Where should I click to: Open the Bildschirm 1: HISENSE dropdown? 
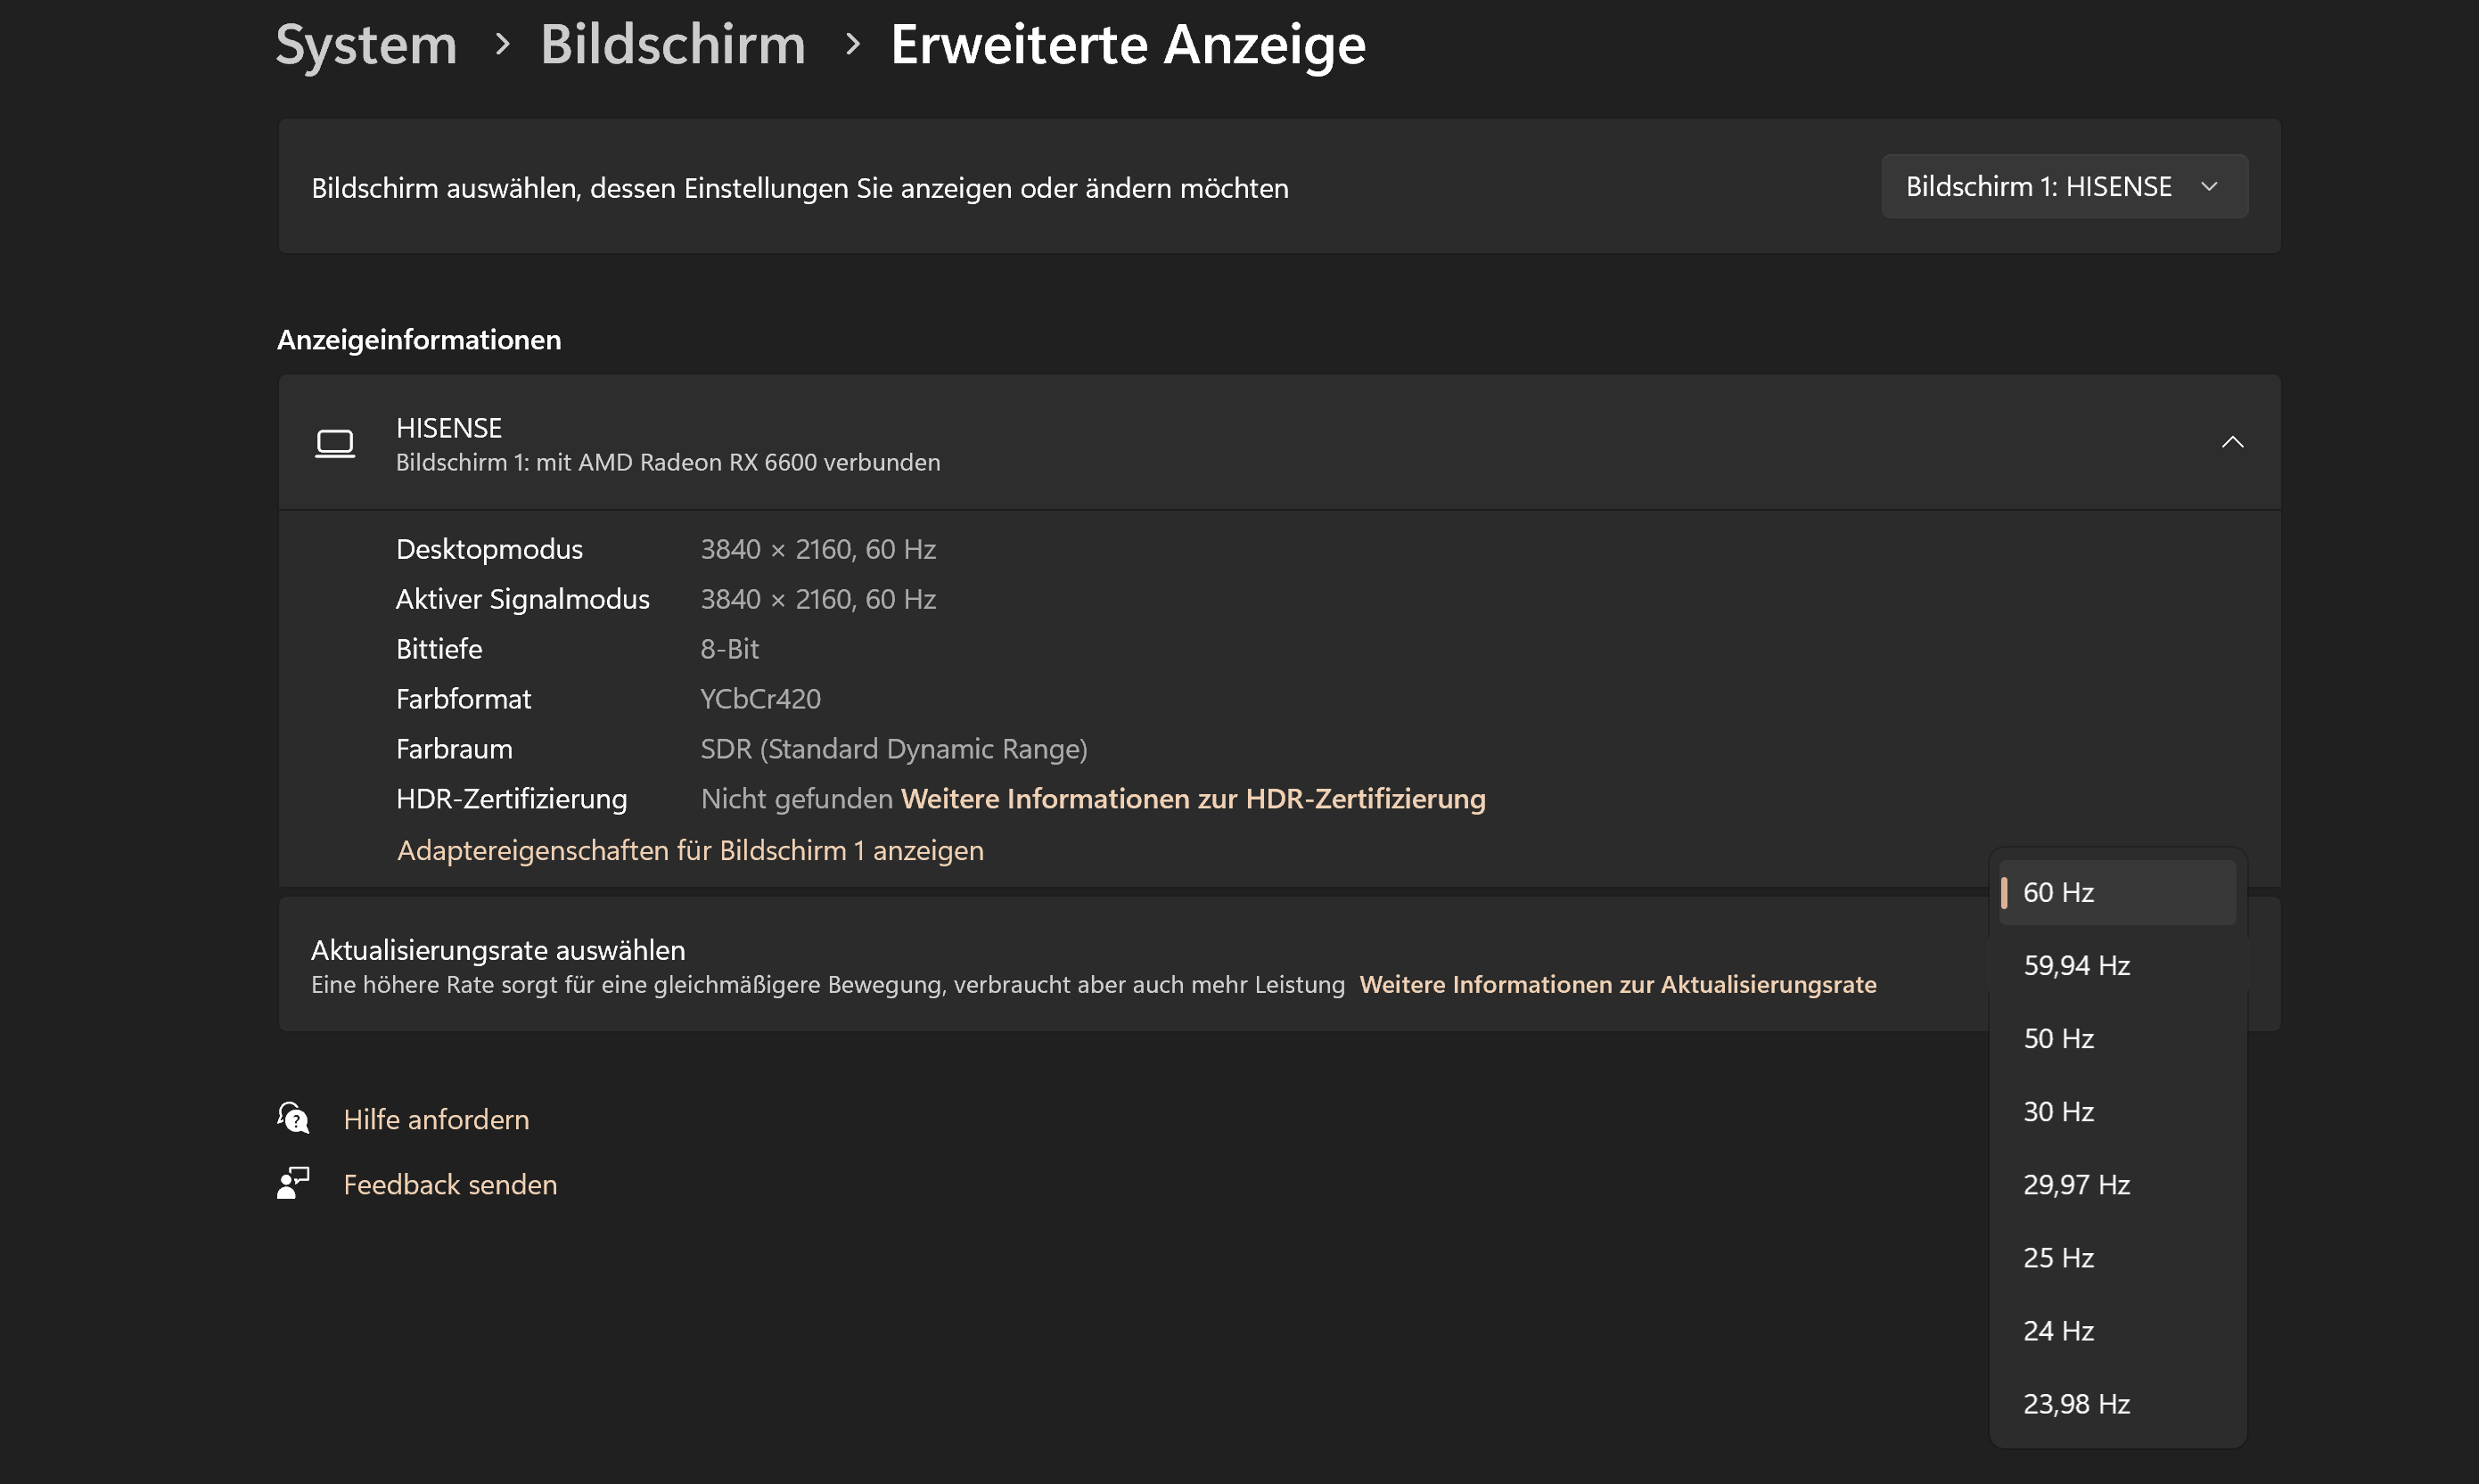tap(2063, 187)
